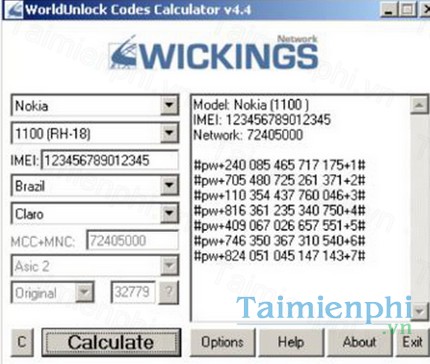430x364 pixels.
Task: Click the results scrollbar down arrow
Action: 419,312
